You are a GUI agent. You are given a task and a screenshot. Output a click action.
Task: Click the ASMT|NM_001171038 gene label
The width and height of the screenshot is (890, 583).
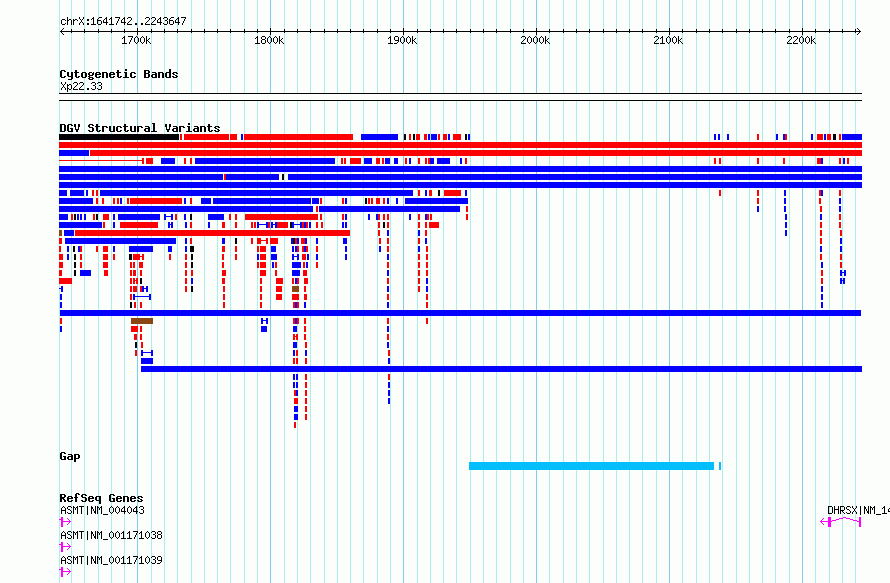[x=111, y=535]
